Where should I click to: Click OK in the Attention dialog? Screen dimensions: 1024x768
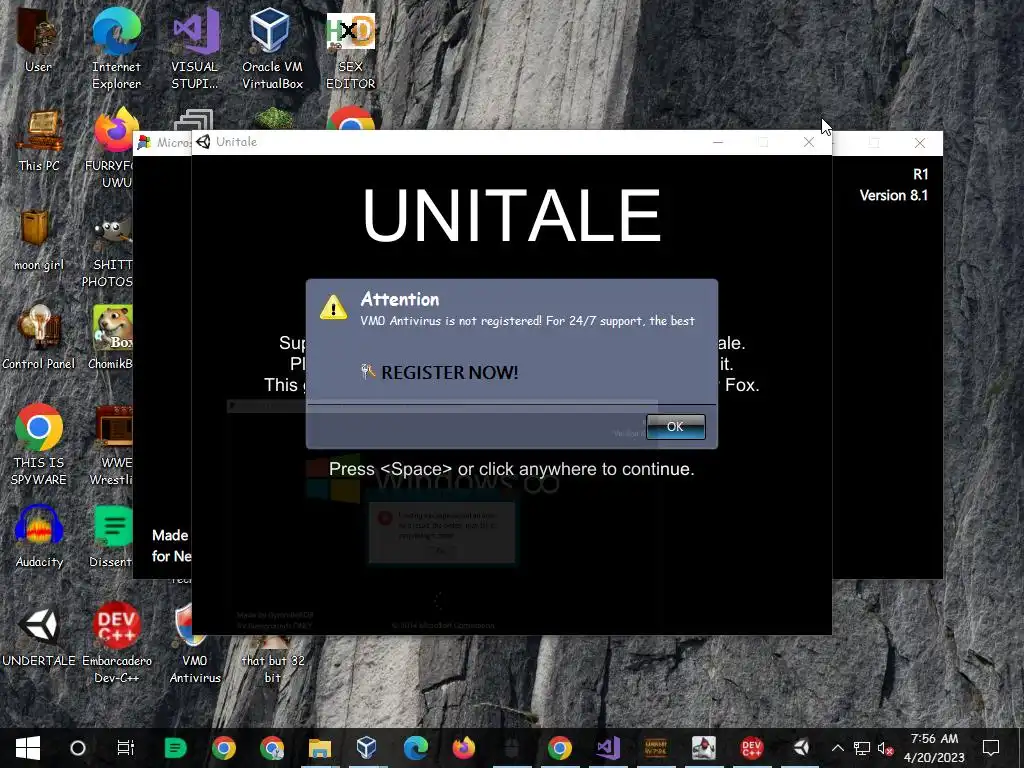(675, 426)
